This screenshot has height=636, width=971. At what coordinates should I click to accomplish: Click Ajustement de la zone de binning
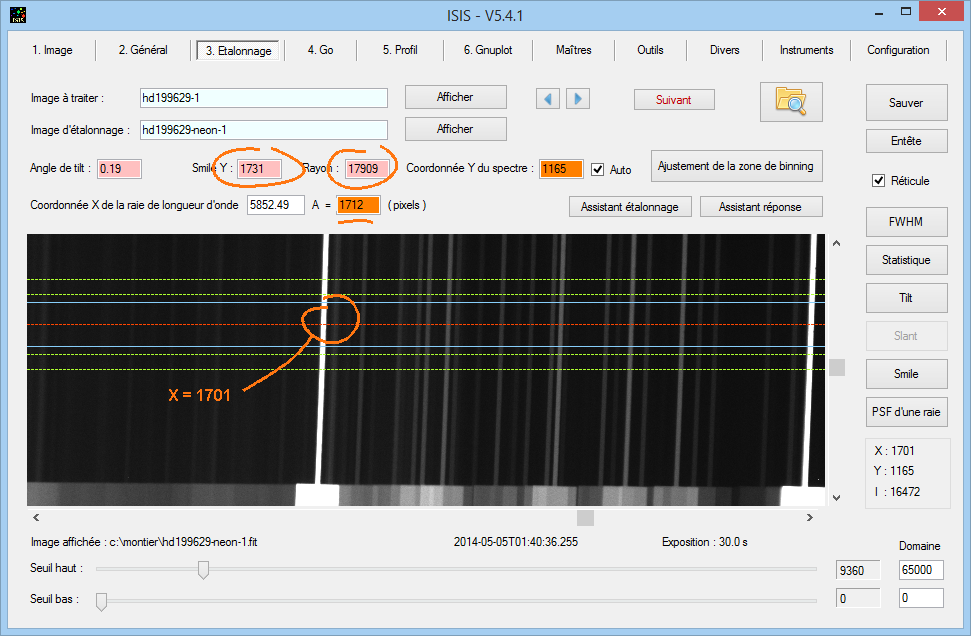[736, 166]
